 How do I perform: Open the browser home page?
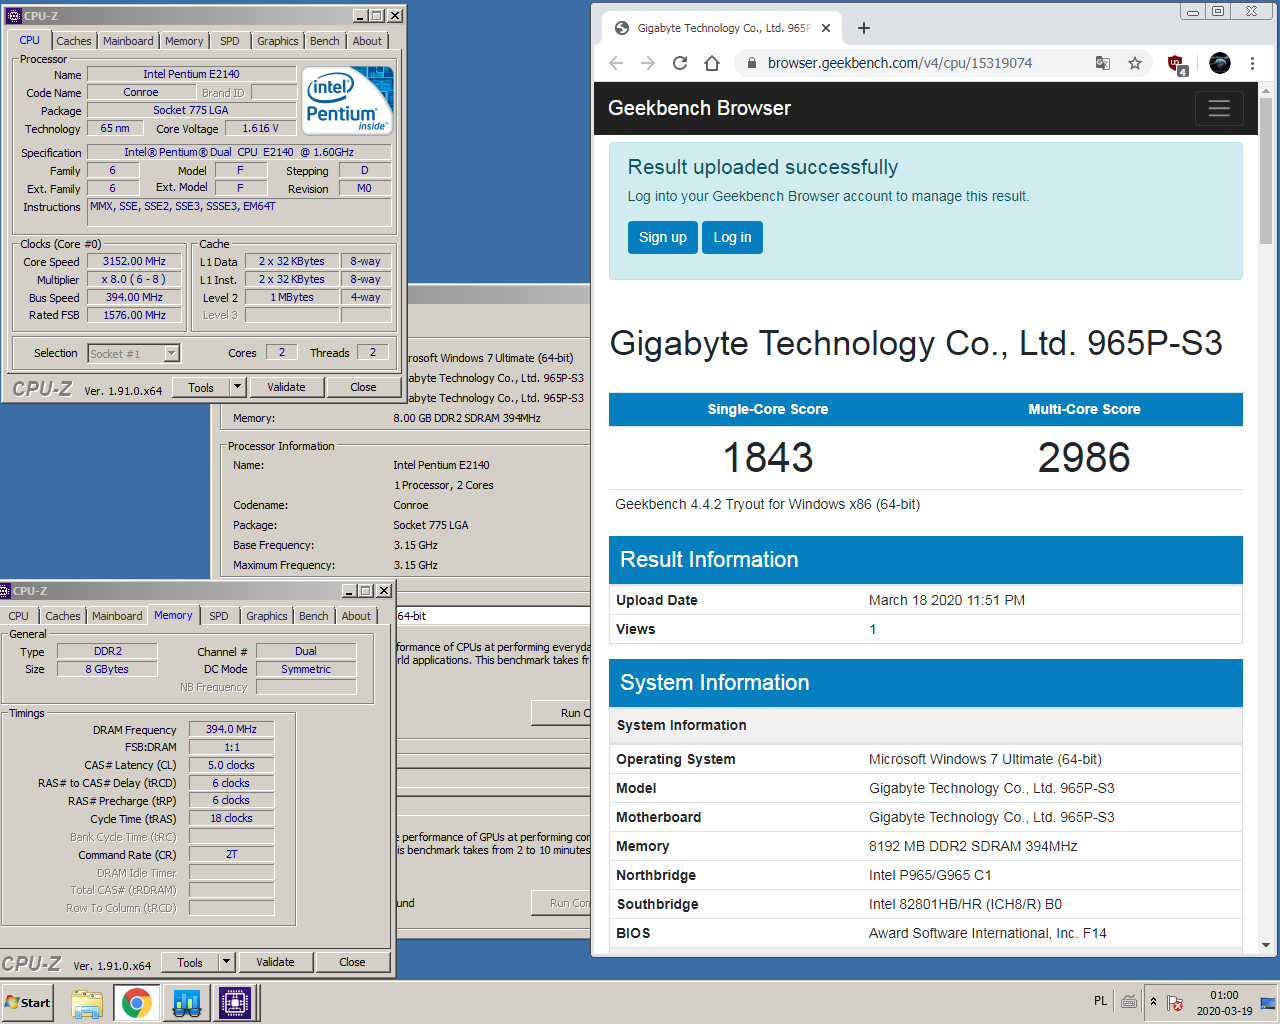point(712,63)
